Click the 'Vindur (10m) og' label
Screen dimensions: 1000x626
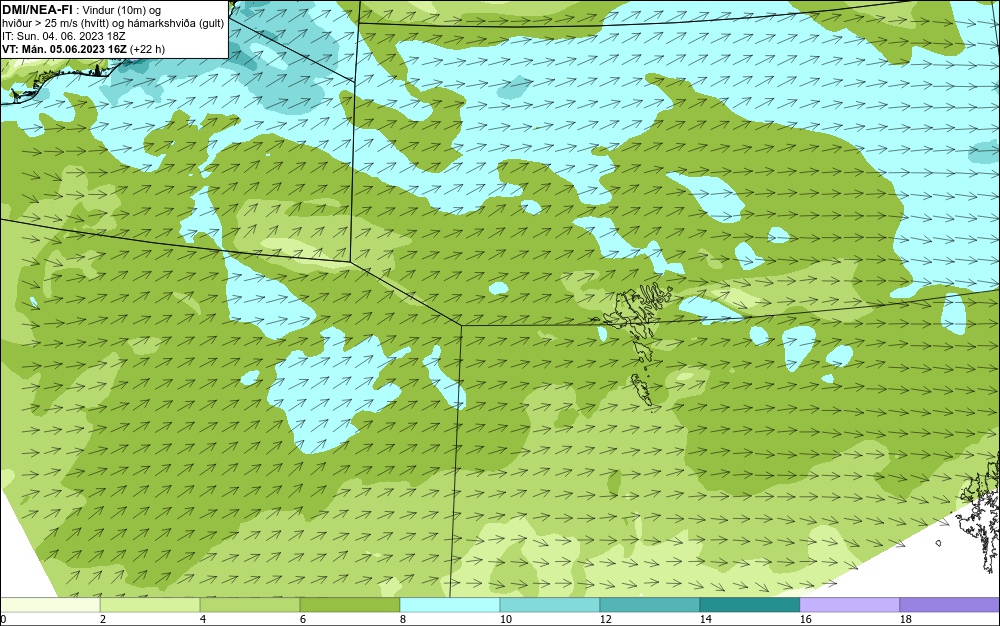click(122, 10)
